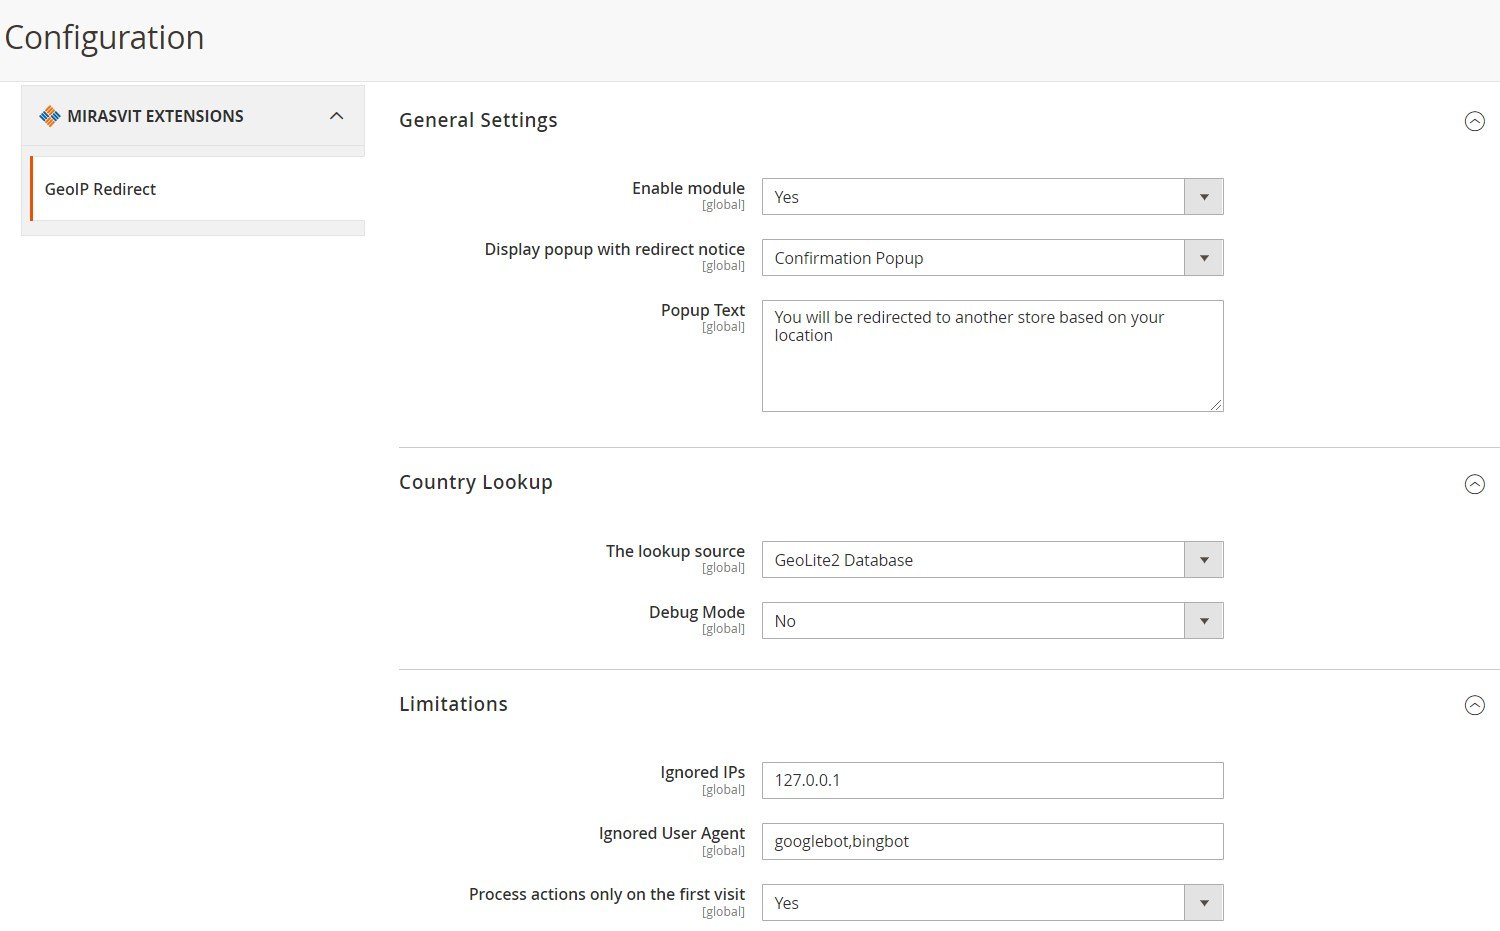Click the Popup Text label
Screen dimensions: 1500x931
click(702, 310)
